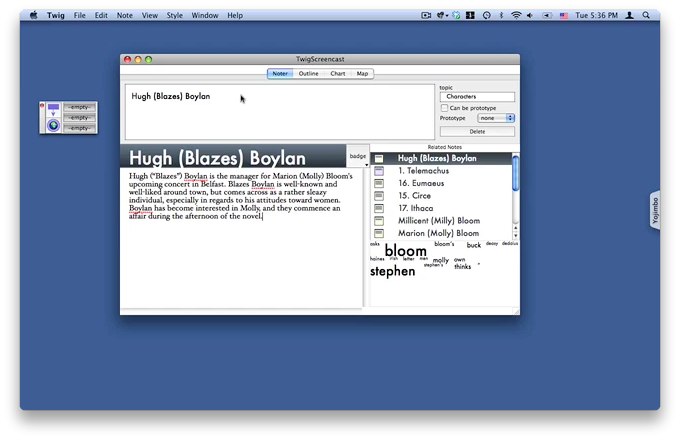
Task: Click the word stephen in tag cloud
Action: 392,271
